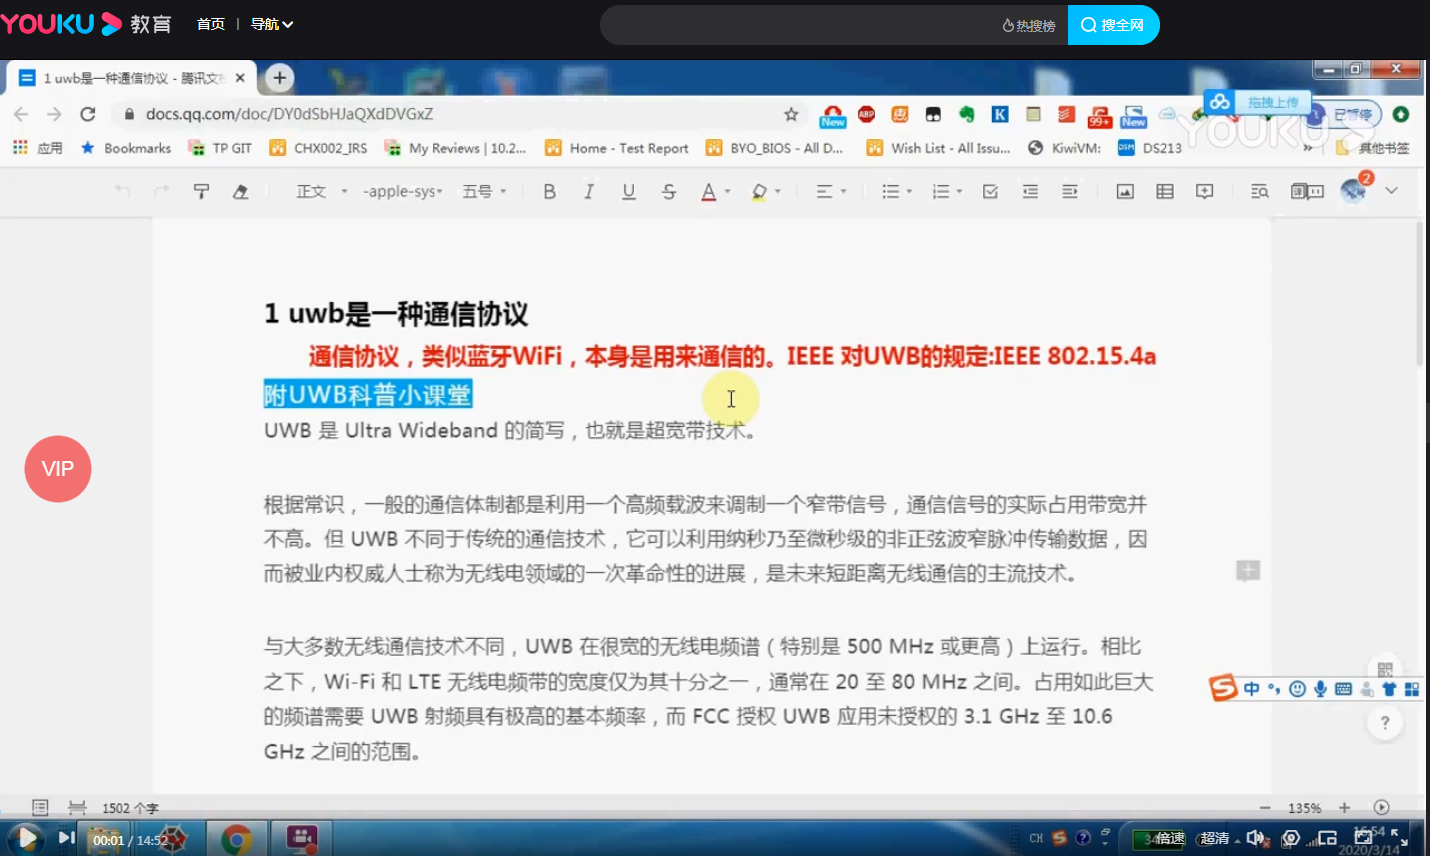
Task: Open find and replace tool
Action: 1259,191
